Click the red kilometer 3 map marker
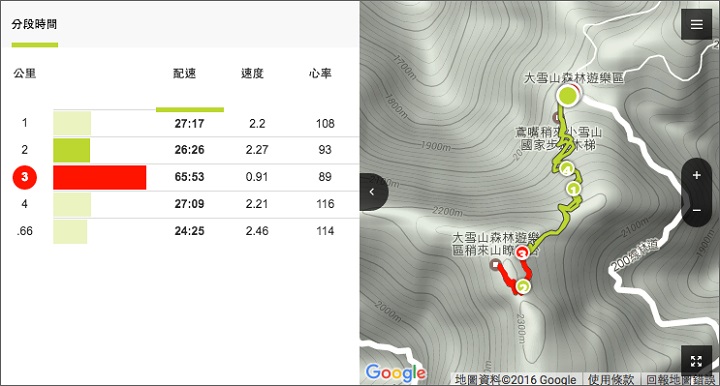 (522, 252)
